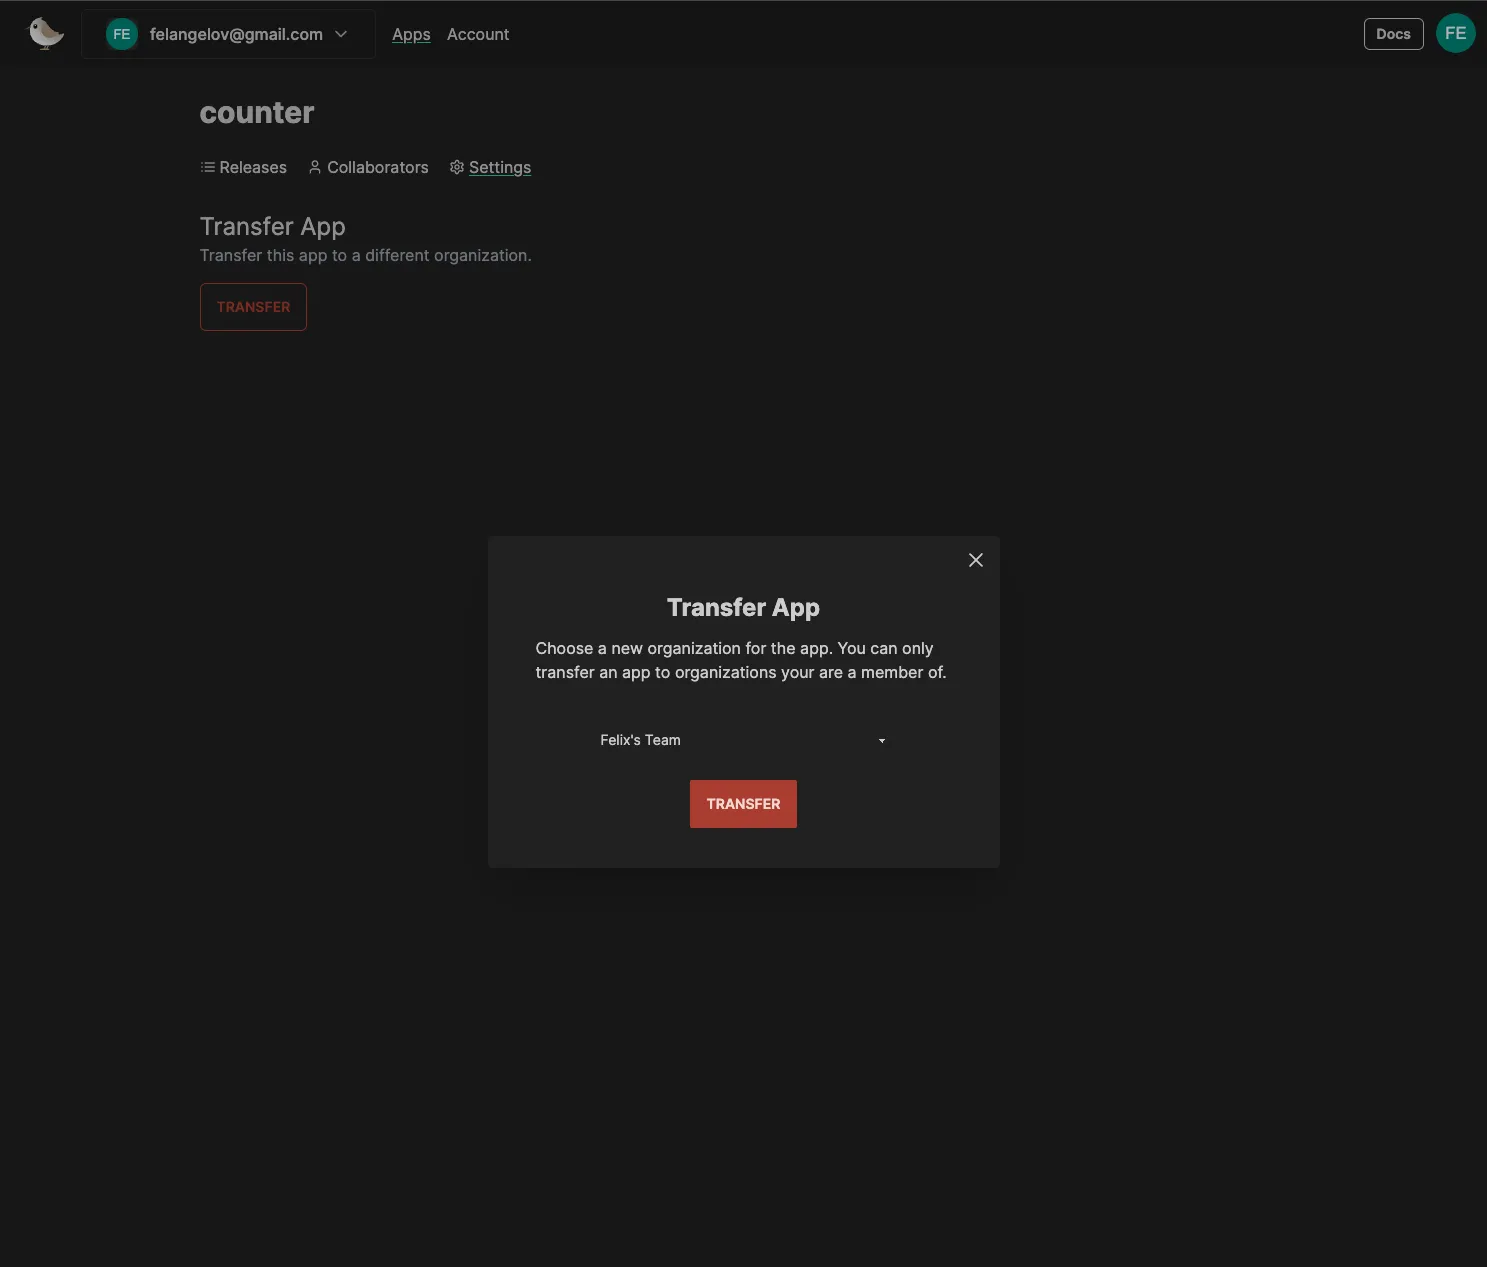The image size is (1487, 1267).
Task: Switch to the Collaborators tab
Action: [x=378, y=167]
